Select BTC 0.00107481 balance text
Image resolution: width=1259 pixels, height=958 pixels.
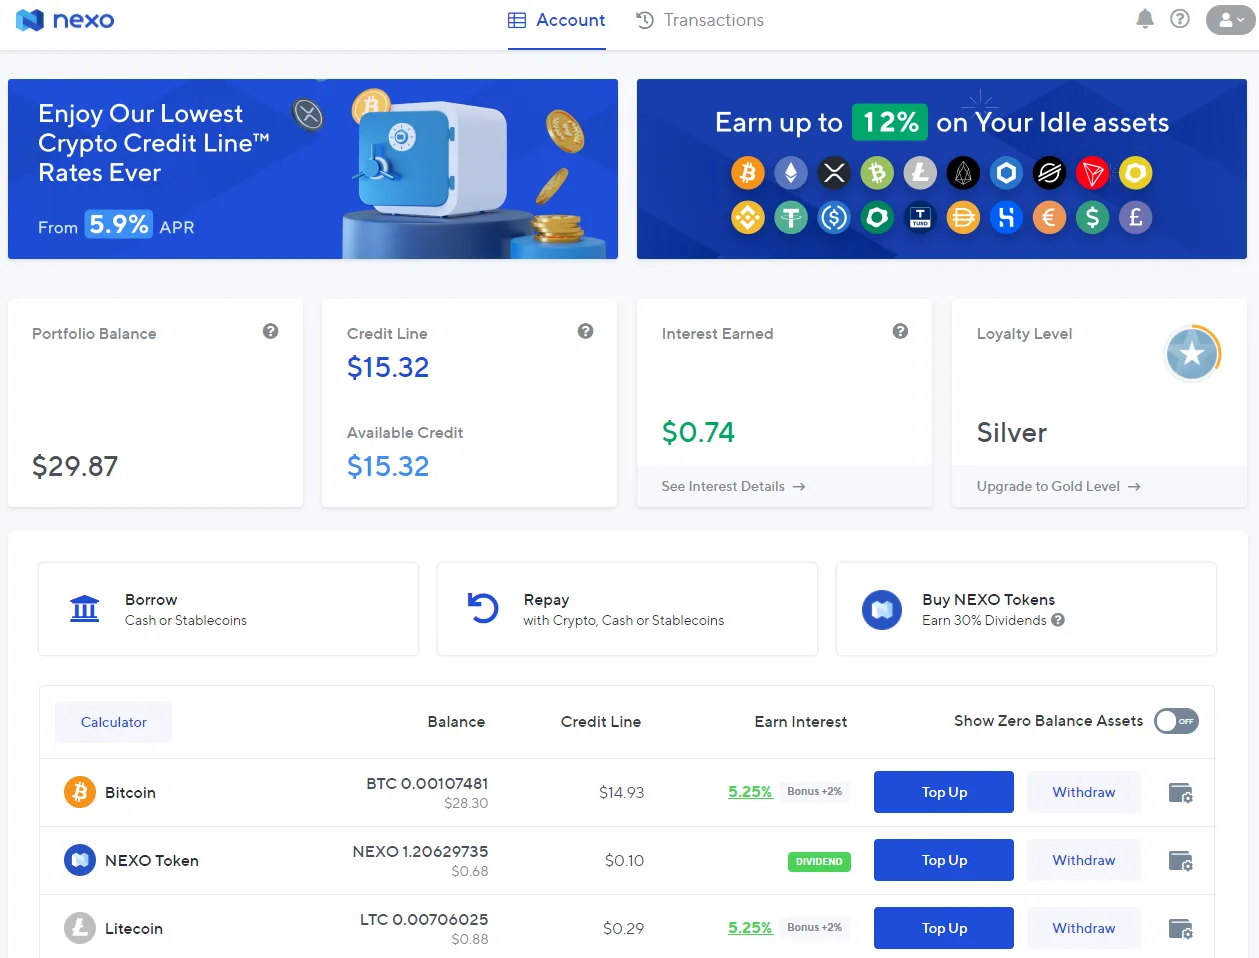[x=427, y=783]
